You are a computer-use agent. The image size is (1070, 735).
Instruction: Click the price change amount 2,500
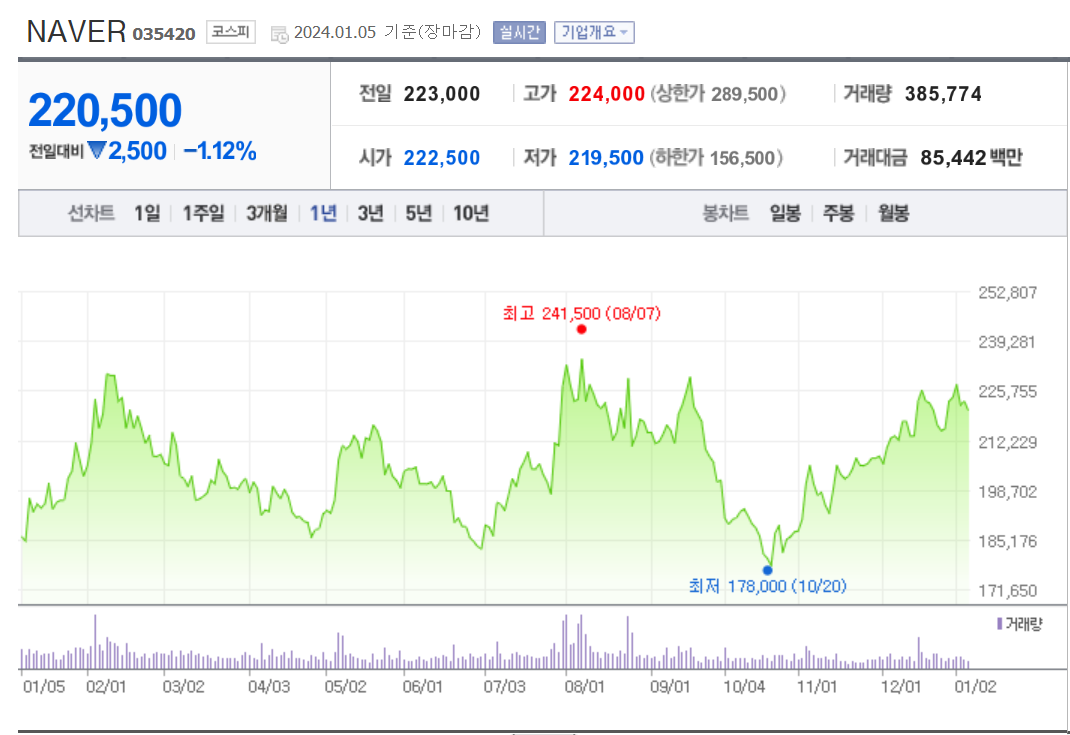coord(137,151)
